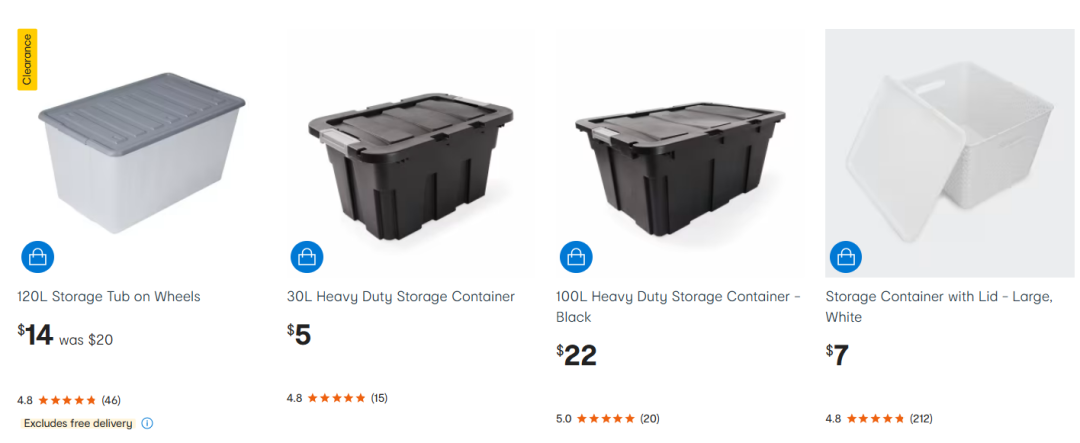
Task: Click the Clearance badge on the storage tub
Action: coord(28,59)
